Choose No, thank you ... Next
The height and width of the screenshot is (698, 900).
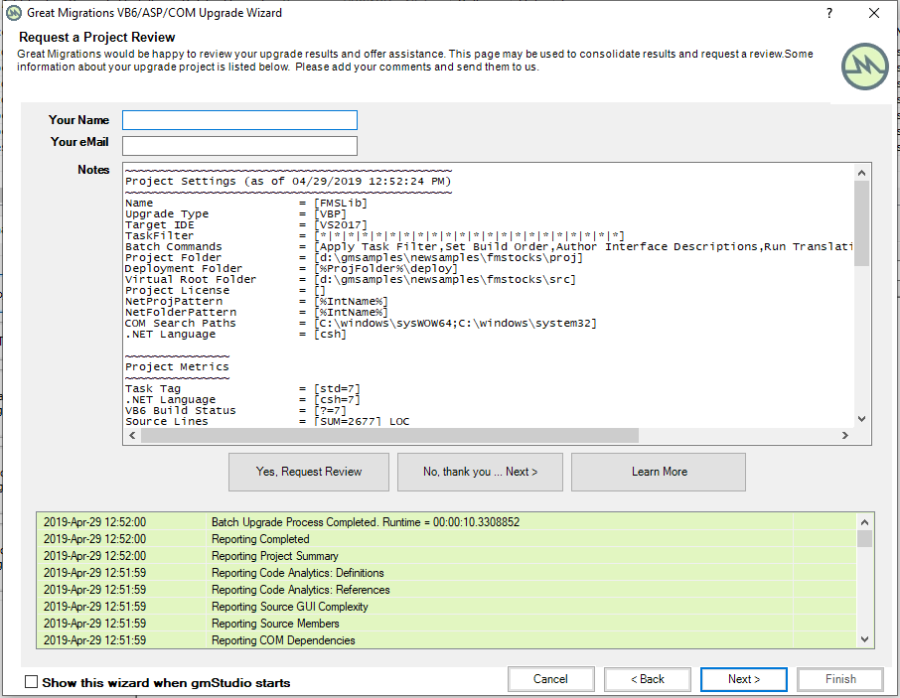pos(480,472)
